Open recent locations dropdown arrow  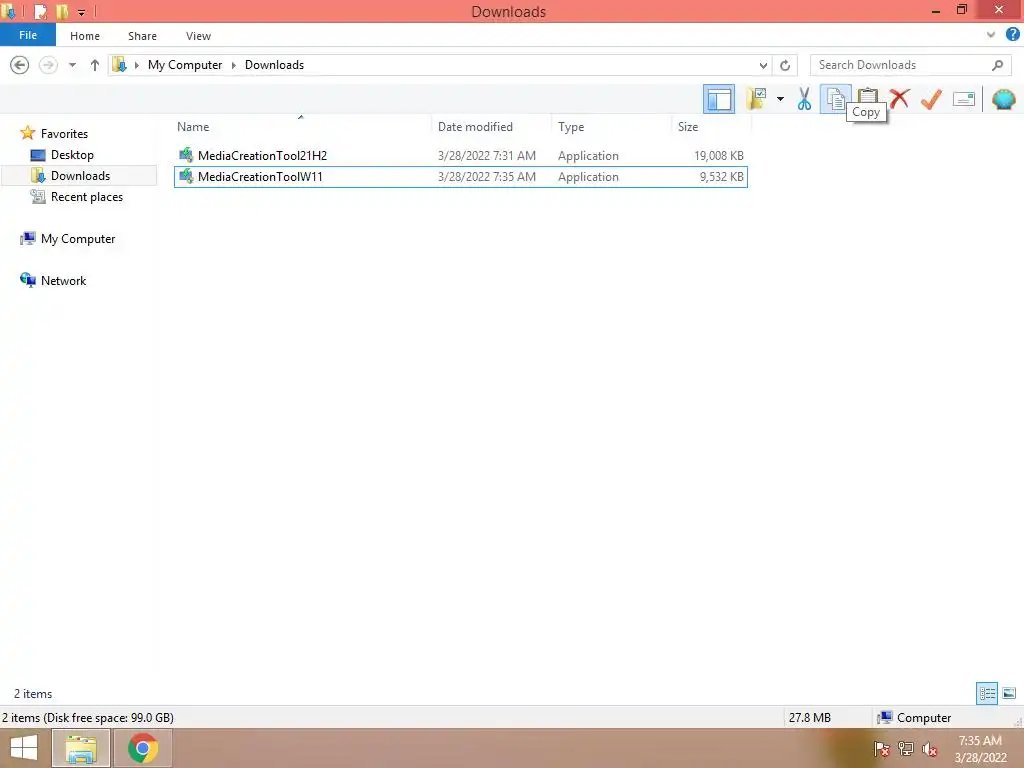[x=72, y=65]
